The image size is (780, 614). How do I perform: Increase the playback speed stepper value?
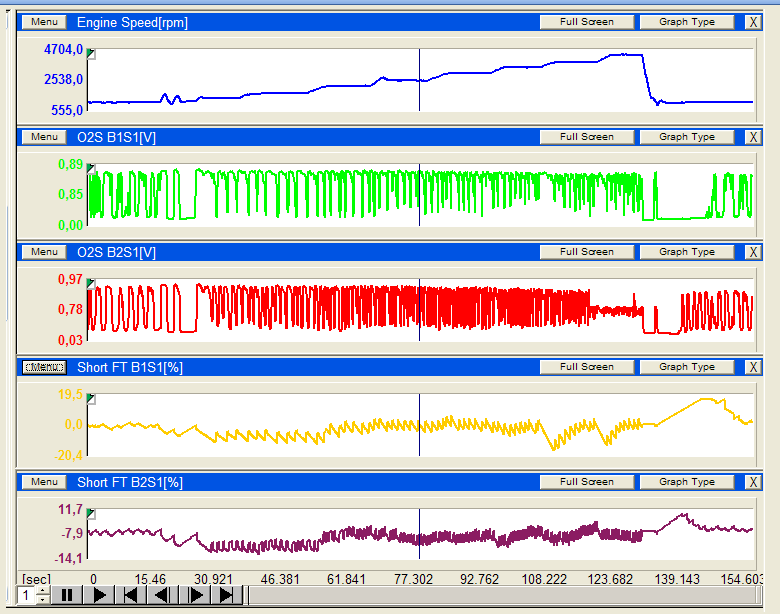(x=42, y=591)
